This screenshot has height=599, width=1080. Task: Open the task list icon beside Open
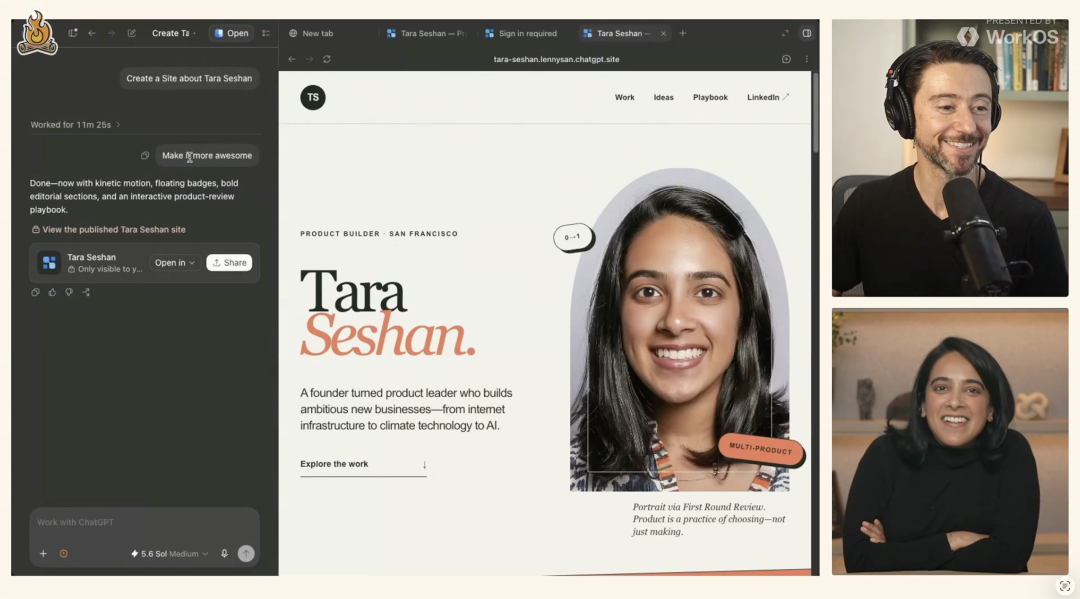click(266, 33)
